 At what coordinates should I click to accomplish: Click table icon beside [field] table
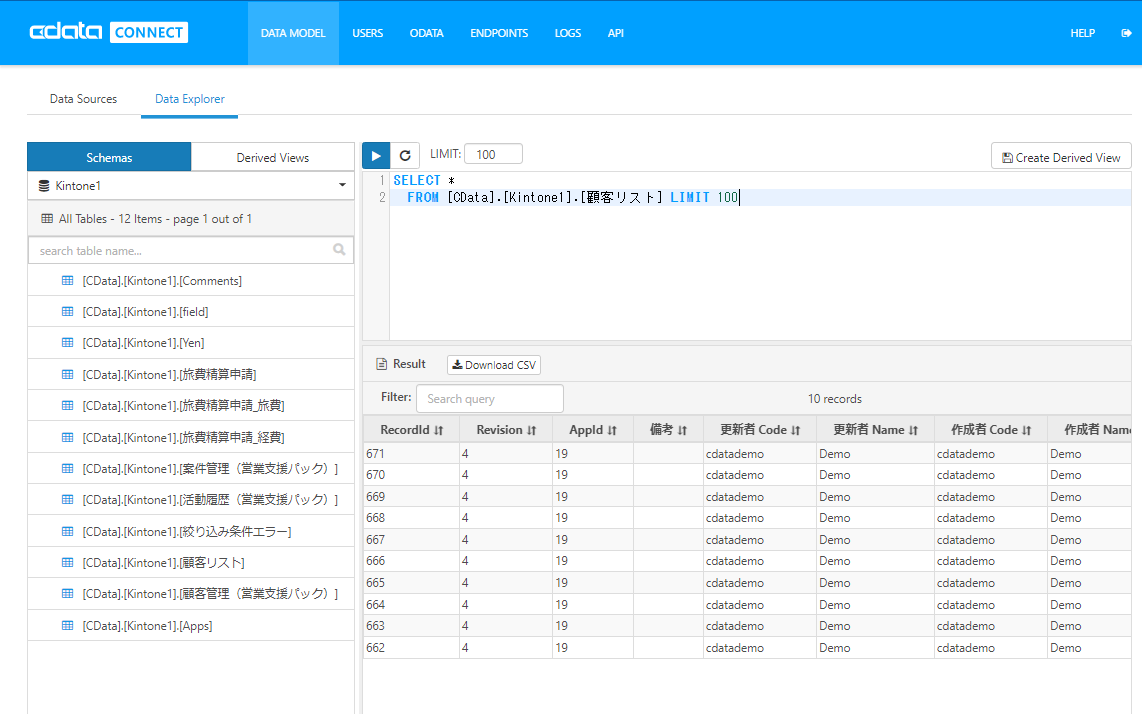coord(68,312)
